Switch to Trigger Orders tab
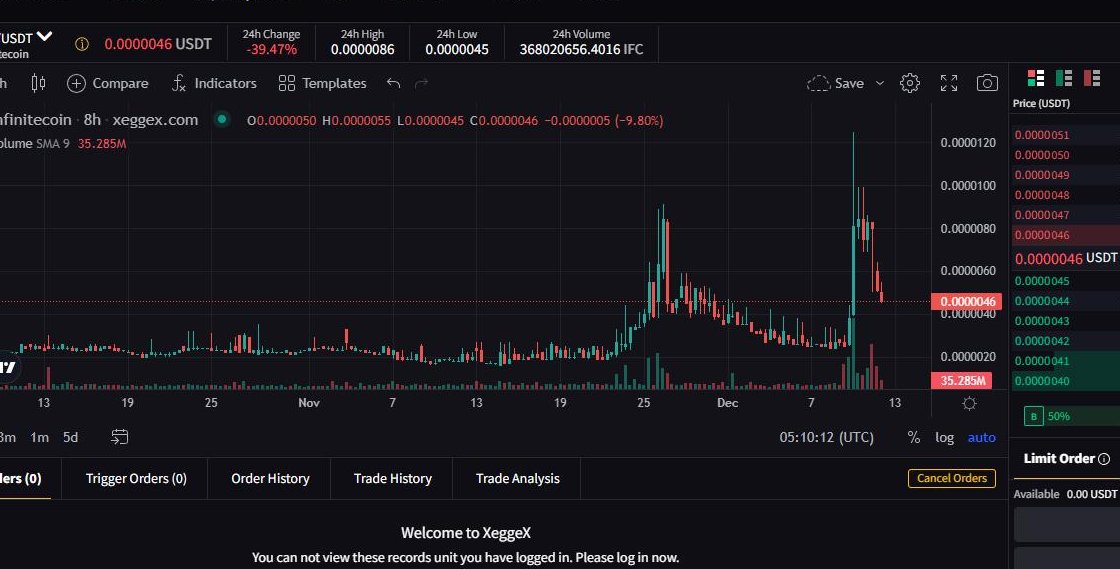The image size is (1120, 569). pyautogui.click(x=136, y=478)
